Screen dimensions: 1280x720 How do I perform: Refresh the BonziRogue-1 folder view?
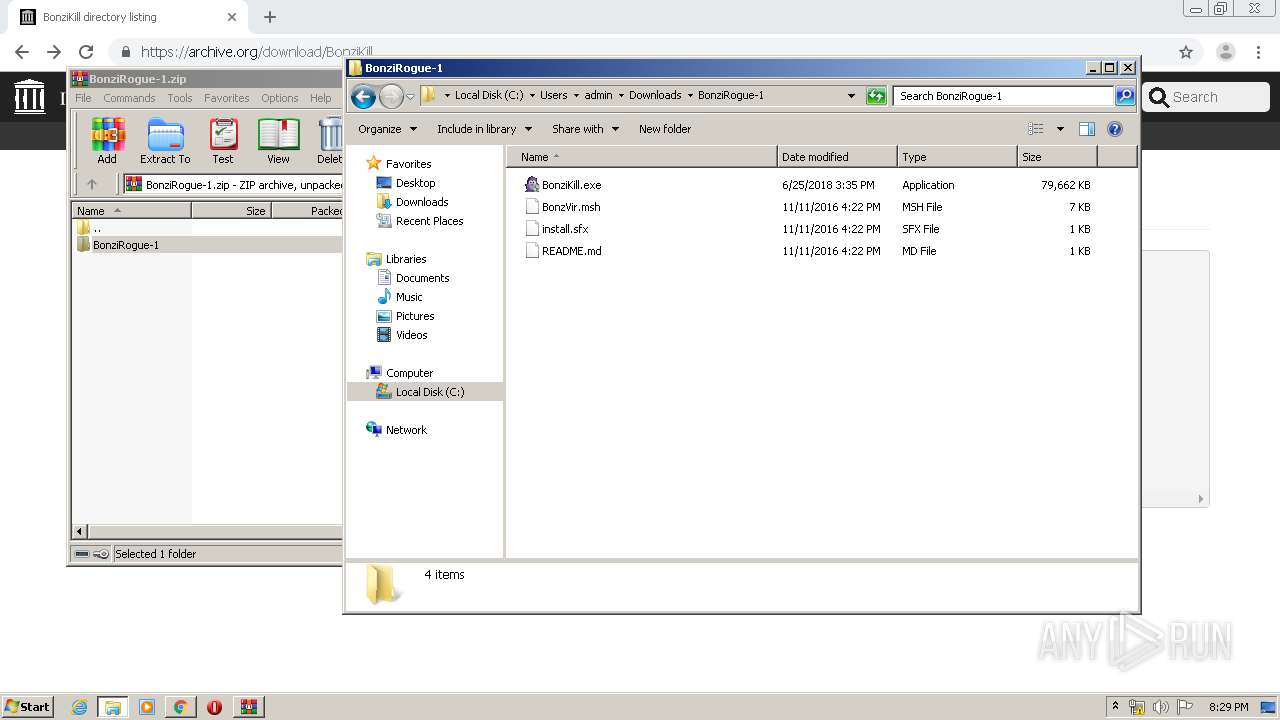click(x=876, y=96)
